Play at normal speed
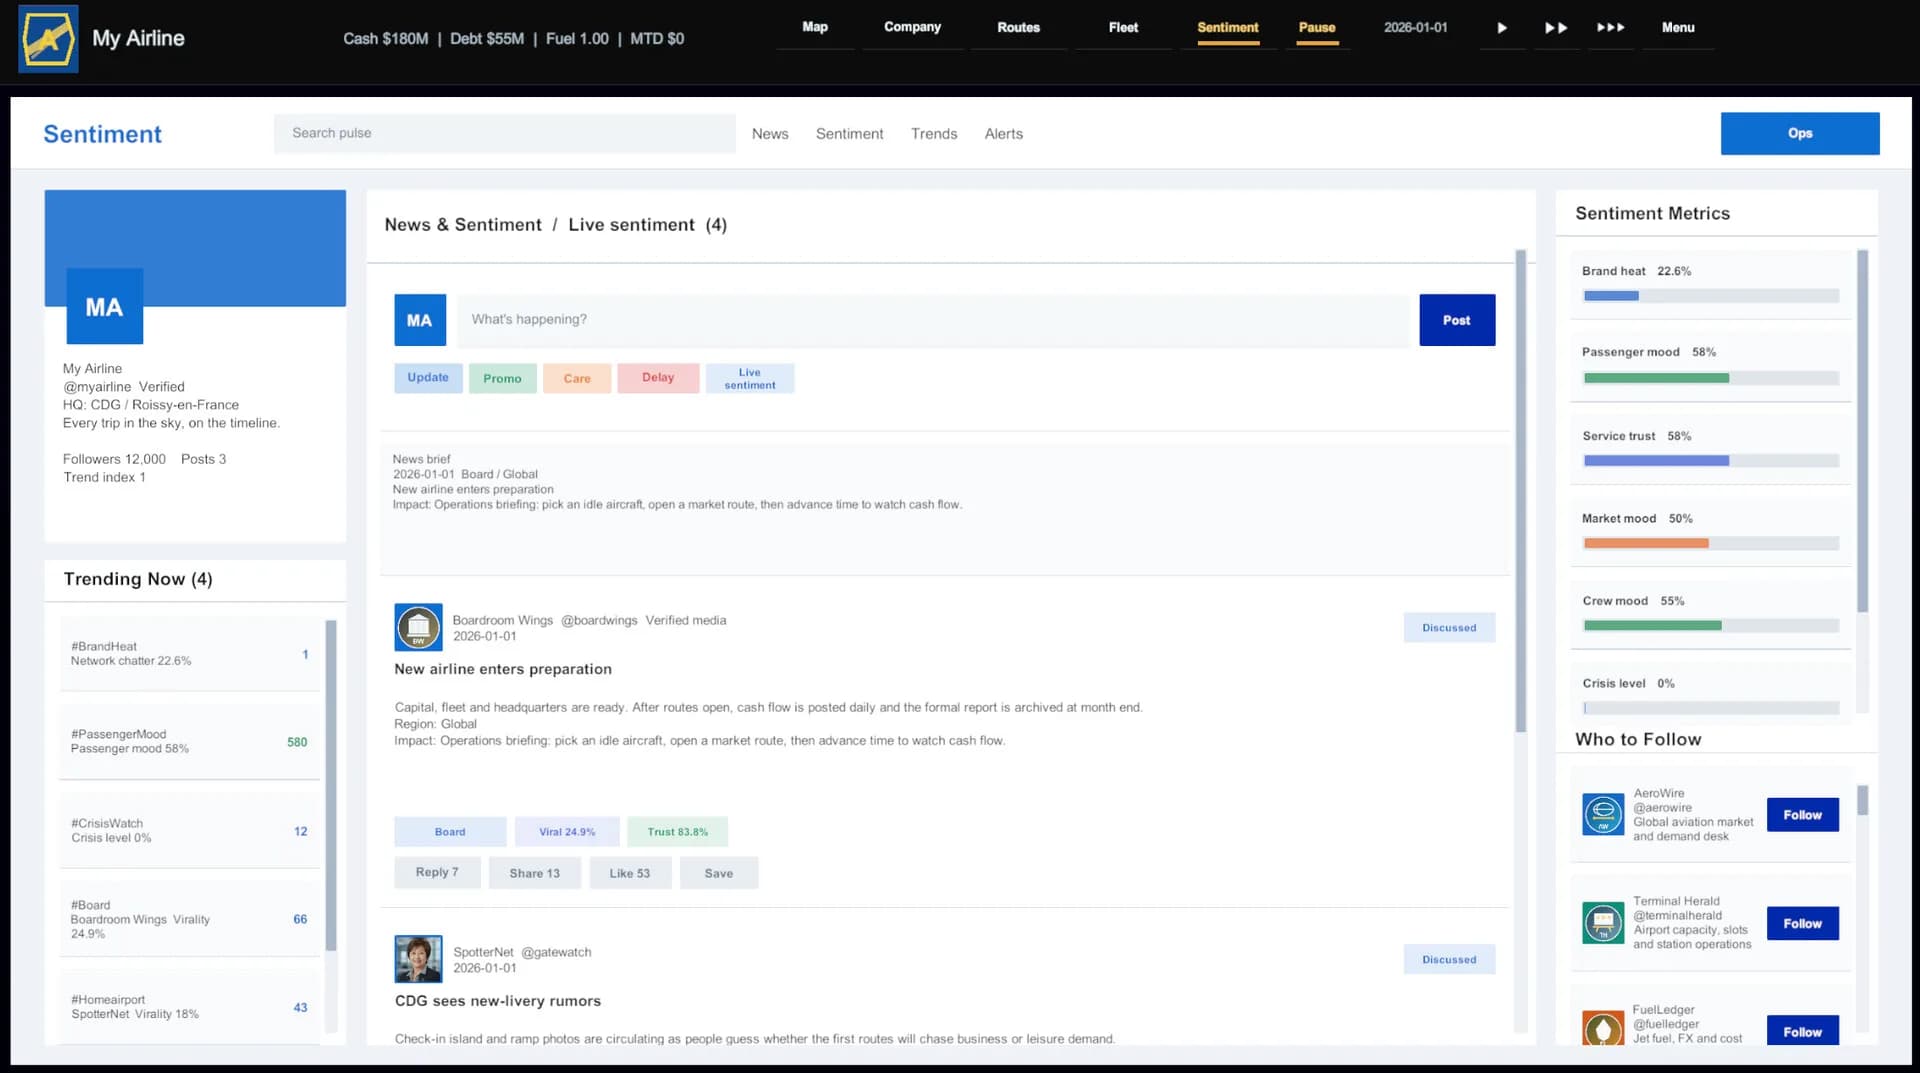 [1501, 28]
